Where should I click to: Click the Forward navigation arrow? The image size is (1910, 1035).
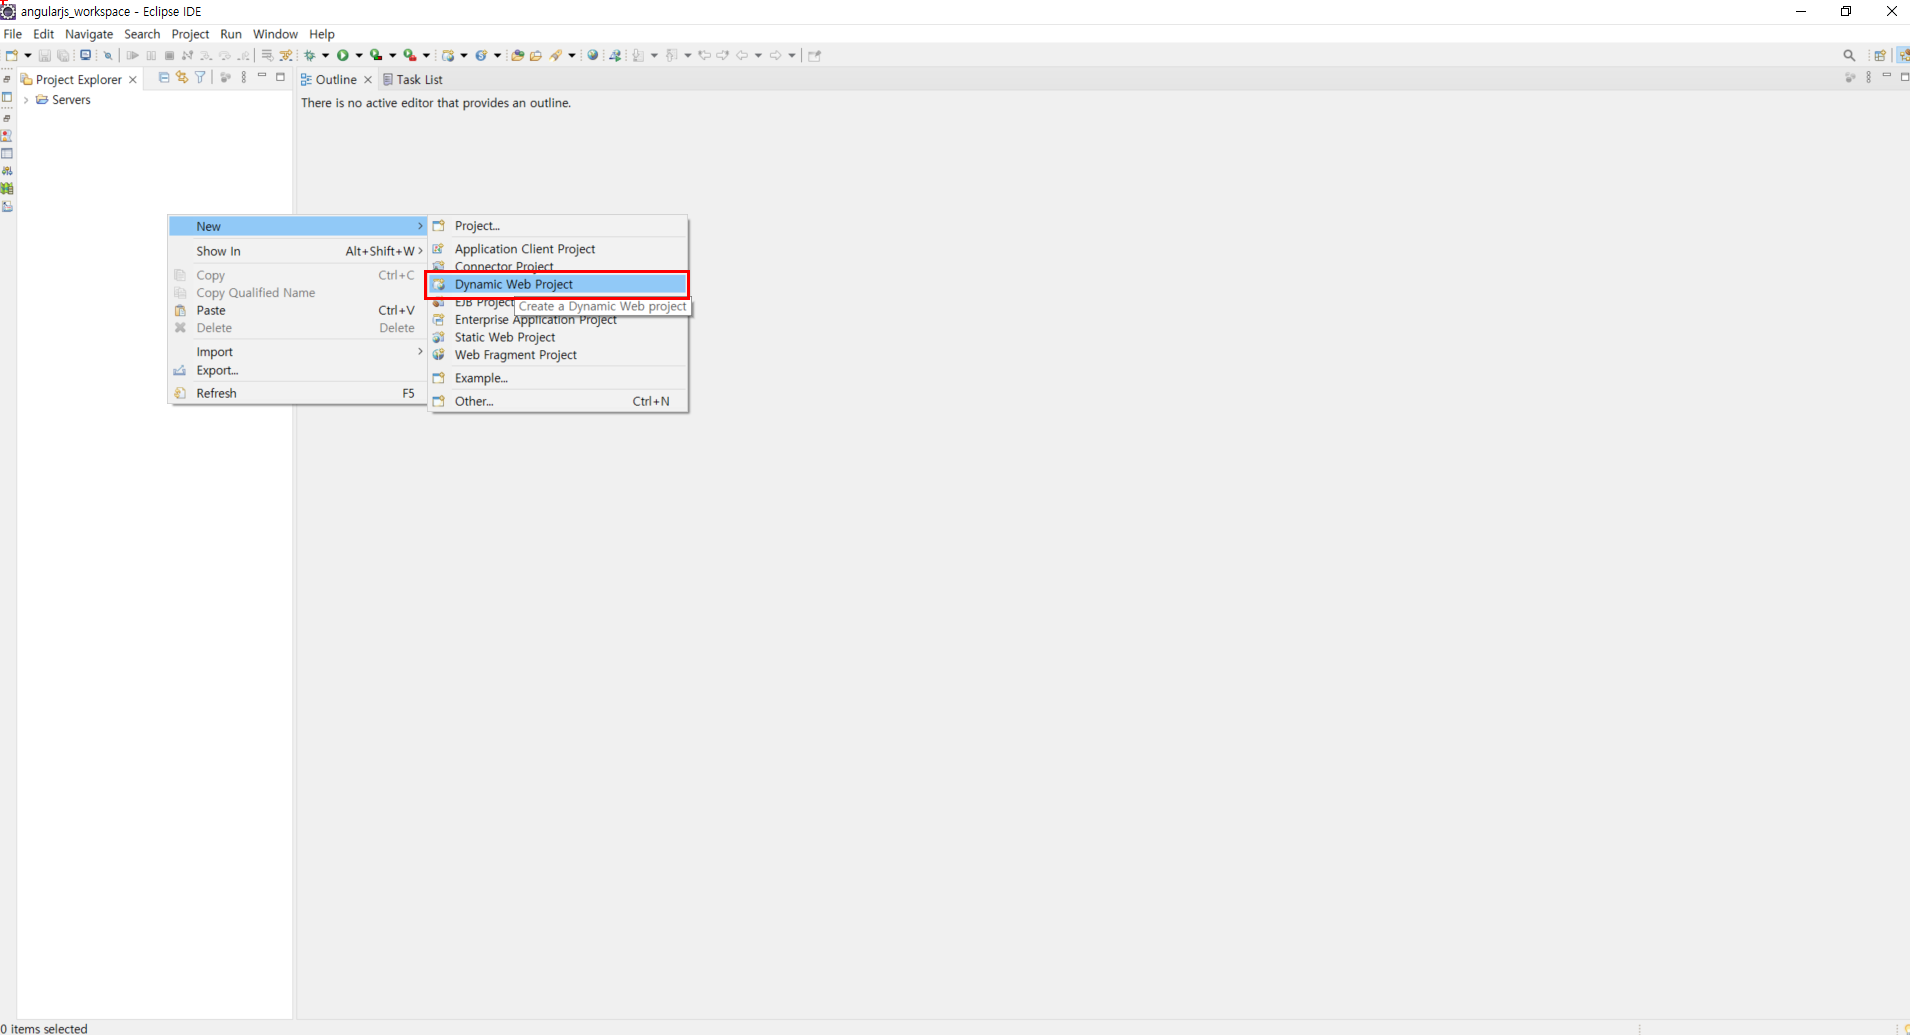click(x=775, y=55)
